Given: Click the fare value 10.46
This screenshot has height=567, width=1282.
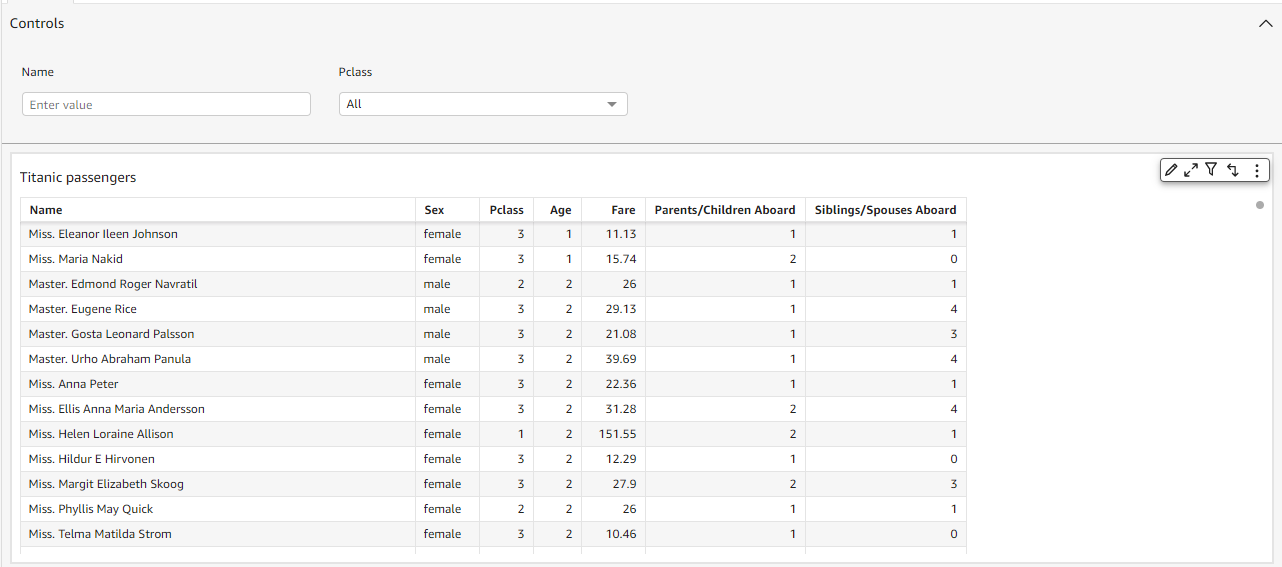Looking at the screenshot, I should pos(621,534).
